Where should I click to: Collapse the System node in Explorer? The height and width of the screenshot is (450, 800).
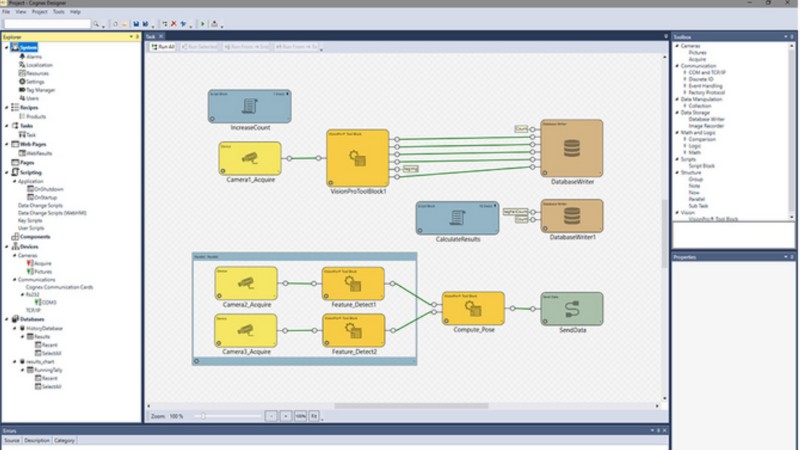7,47
